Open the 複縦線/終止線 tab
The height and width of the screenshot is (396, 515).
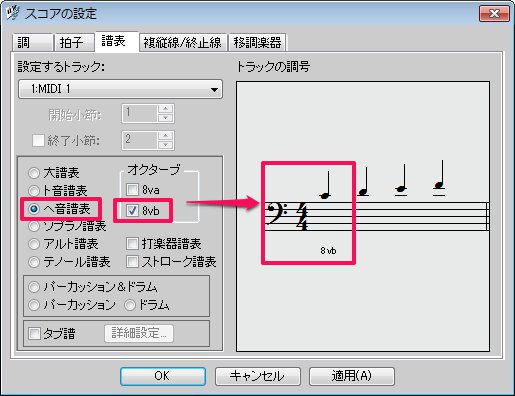(x=183, y=43)
